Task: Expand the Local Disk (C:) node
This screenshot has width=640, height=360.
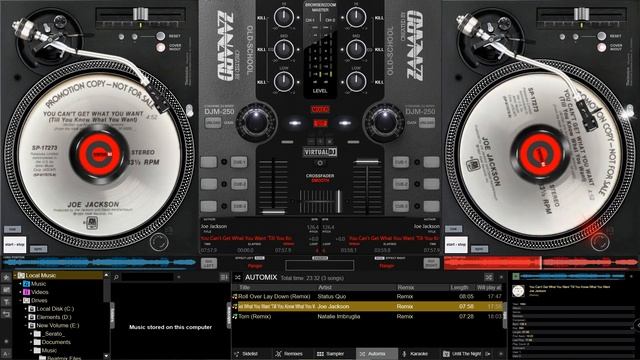Action: (26, 309)
